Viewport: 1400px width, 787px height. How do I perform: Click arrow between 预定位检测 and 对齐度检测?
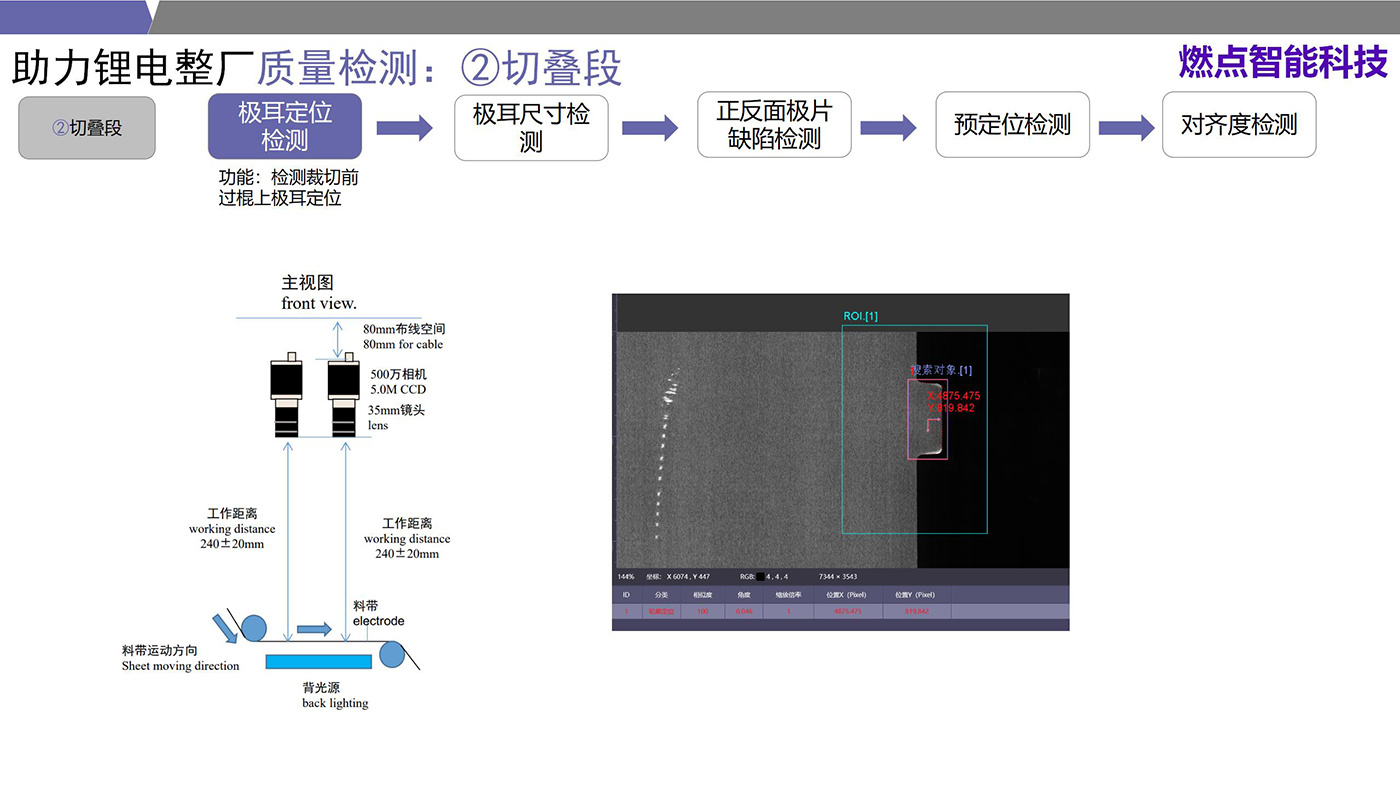[x=1126, y=127]
